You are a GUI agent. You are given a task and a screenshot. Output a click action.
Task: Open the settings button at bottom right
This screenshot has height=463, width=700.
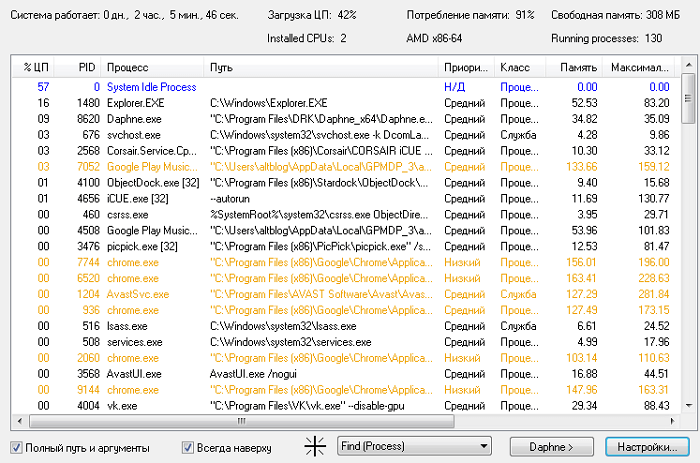click(x=647, y=446)
